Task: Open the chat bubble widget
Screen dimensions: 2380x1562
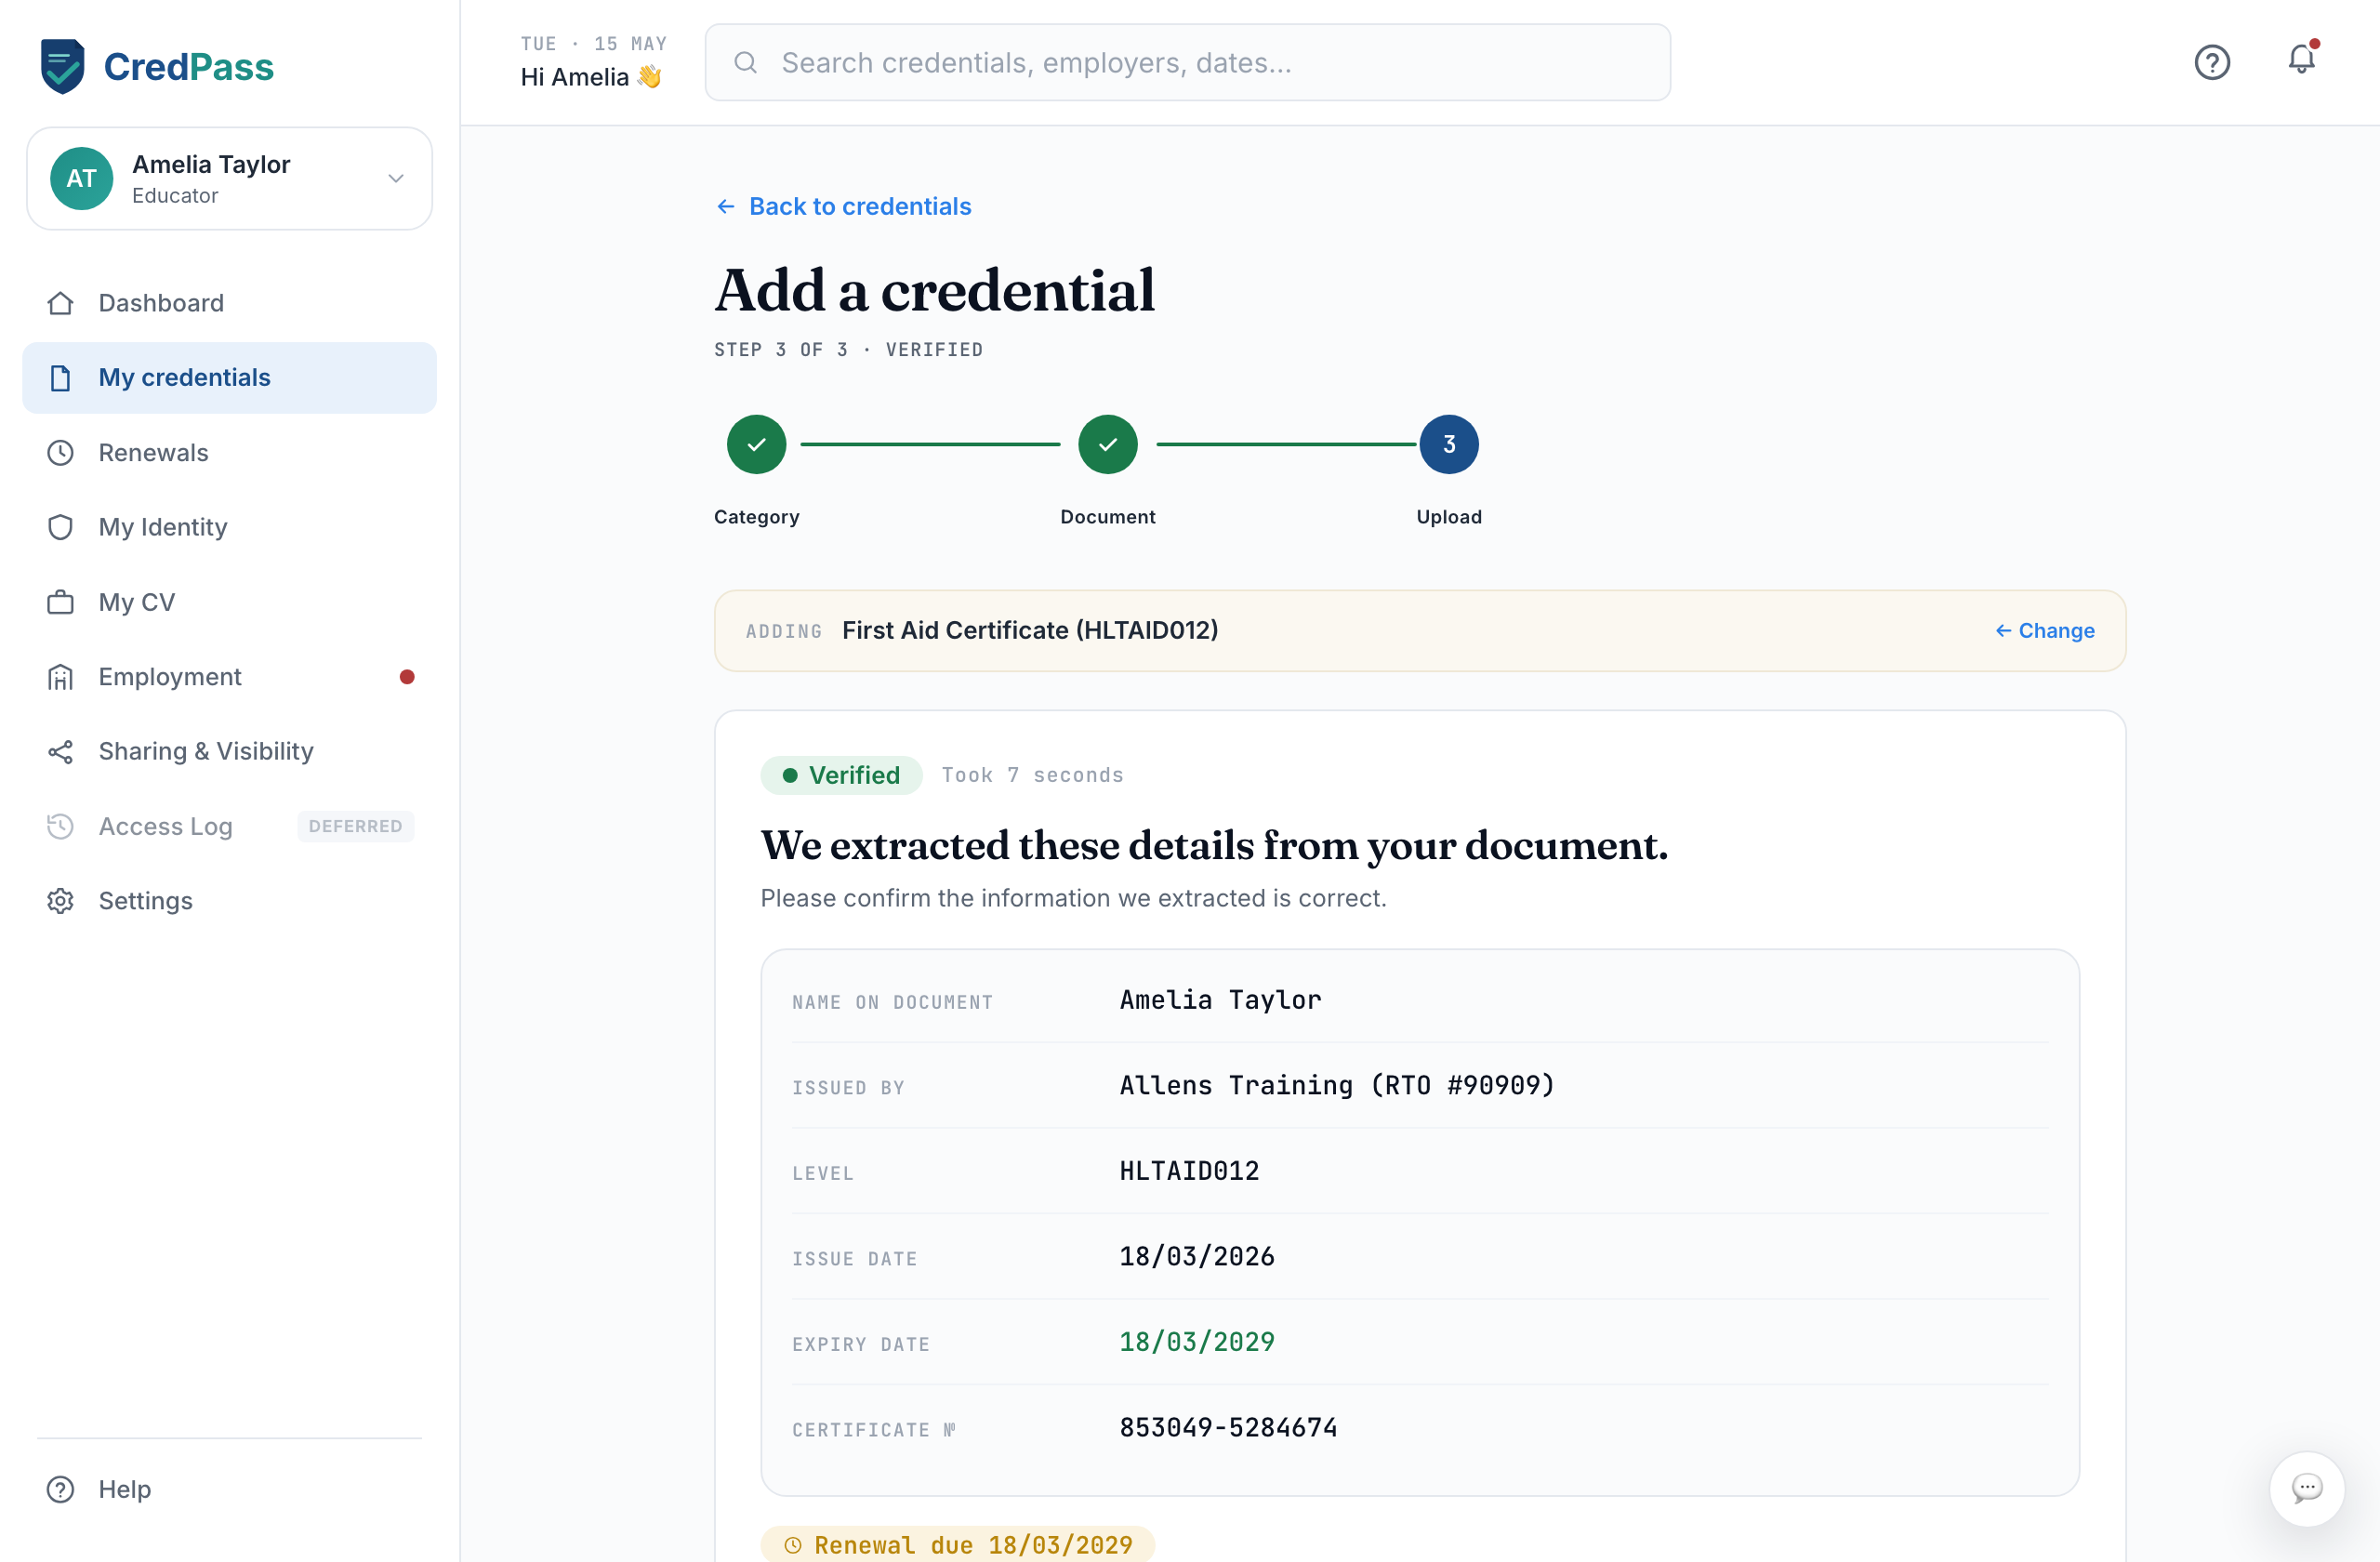Action: 2307,1488
